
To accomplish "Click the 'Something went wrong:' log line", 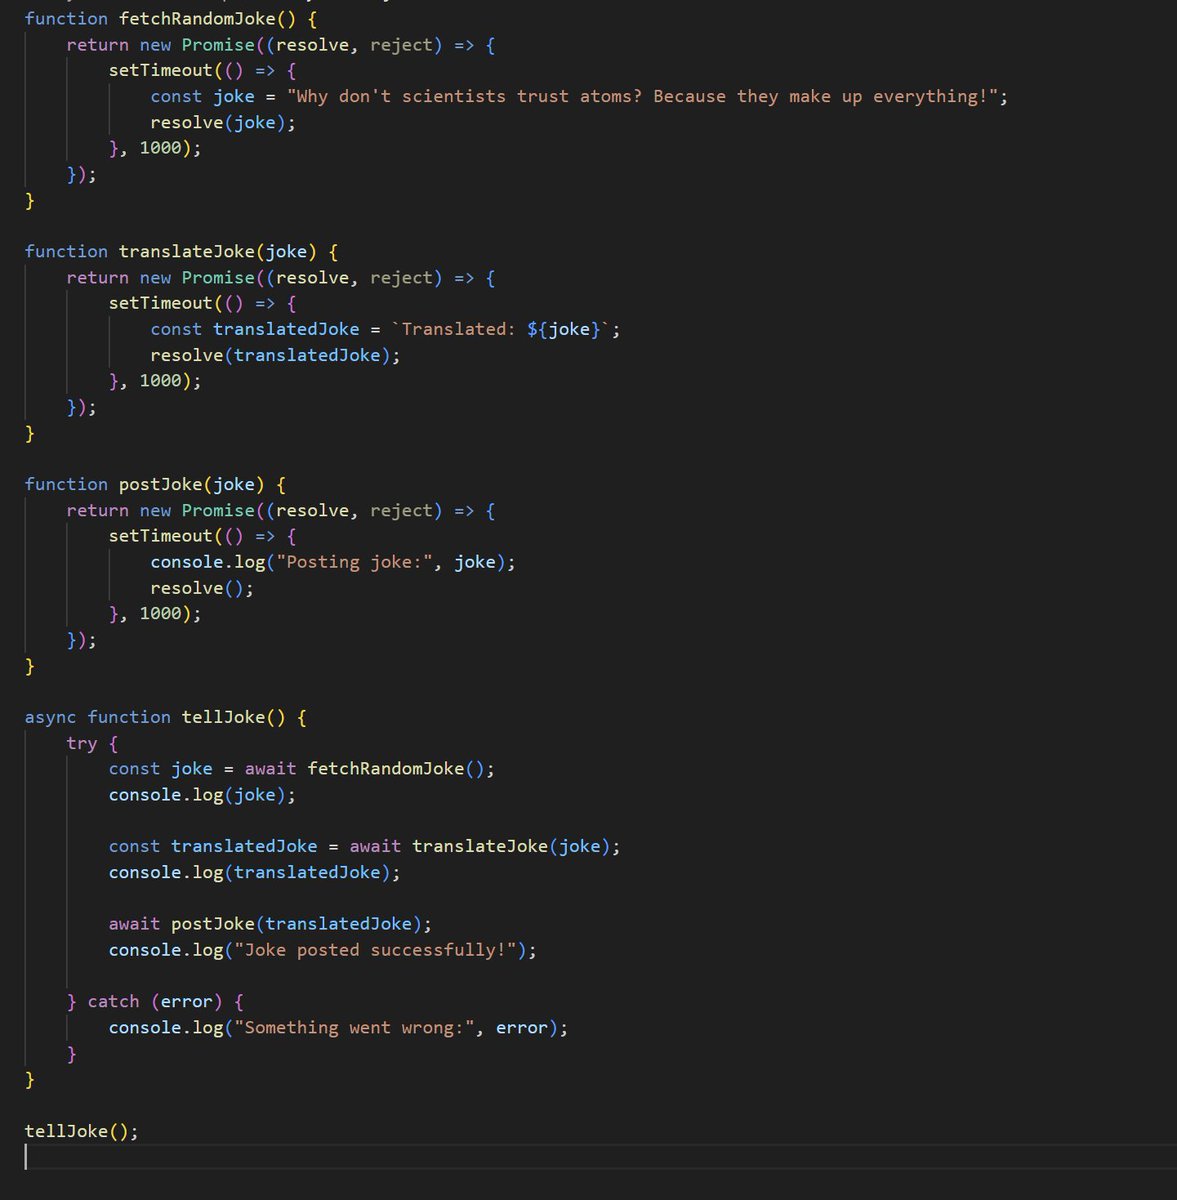I will [338, 1028].
